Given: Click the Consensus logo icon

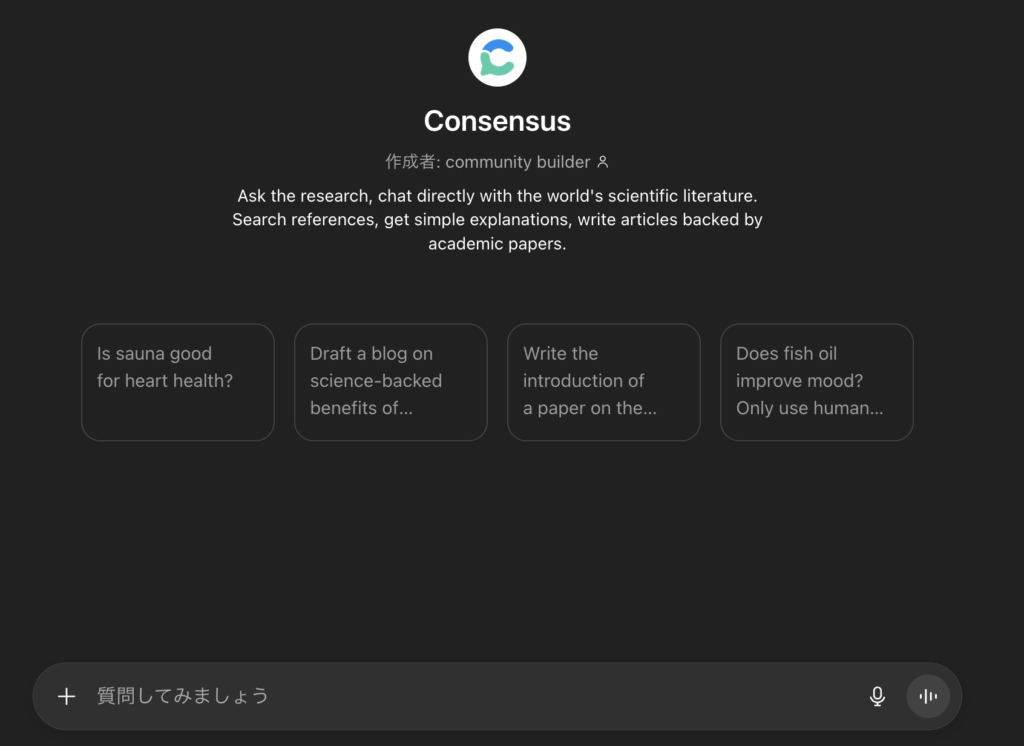Looking at the screenshot, I should click(x=497, y=57).
